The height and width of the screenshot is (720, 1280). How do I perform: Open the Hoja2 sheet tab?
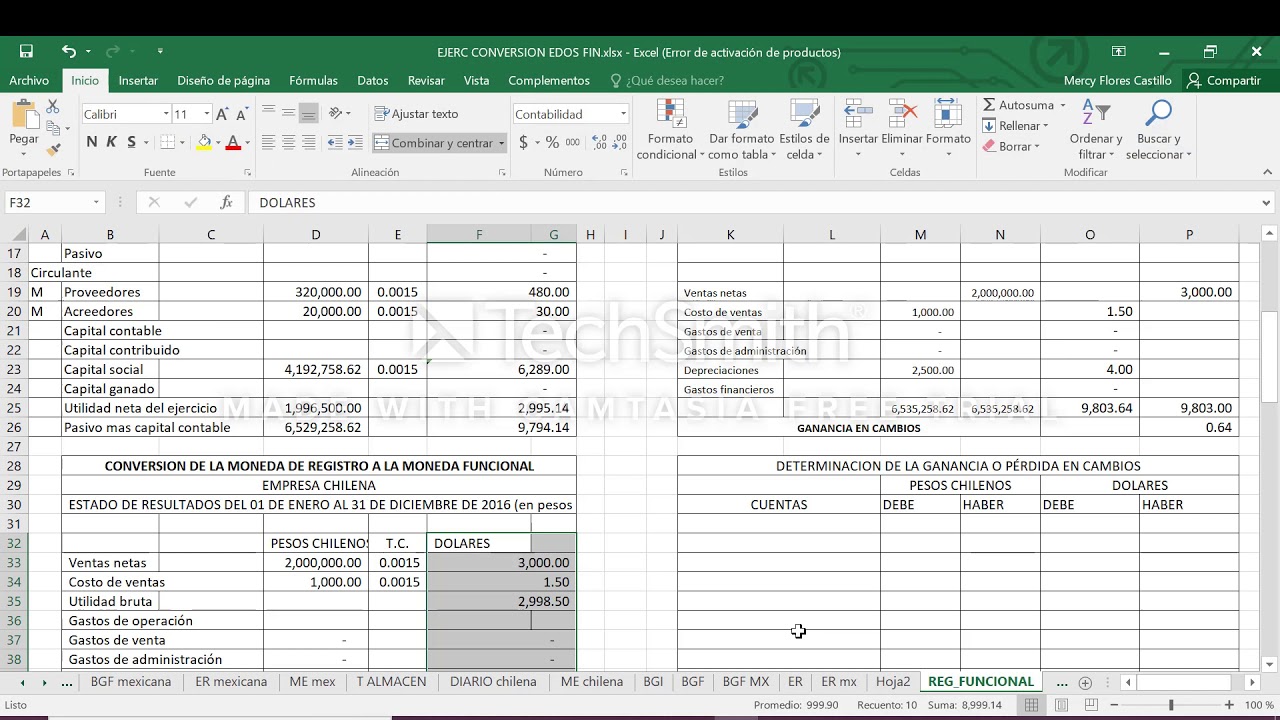pos(892,682)
